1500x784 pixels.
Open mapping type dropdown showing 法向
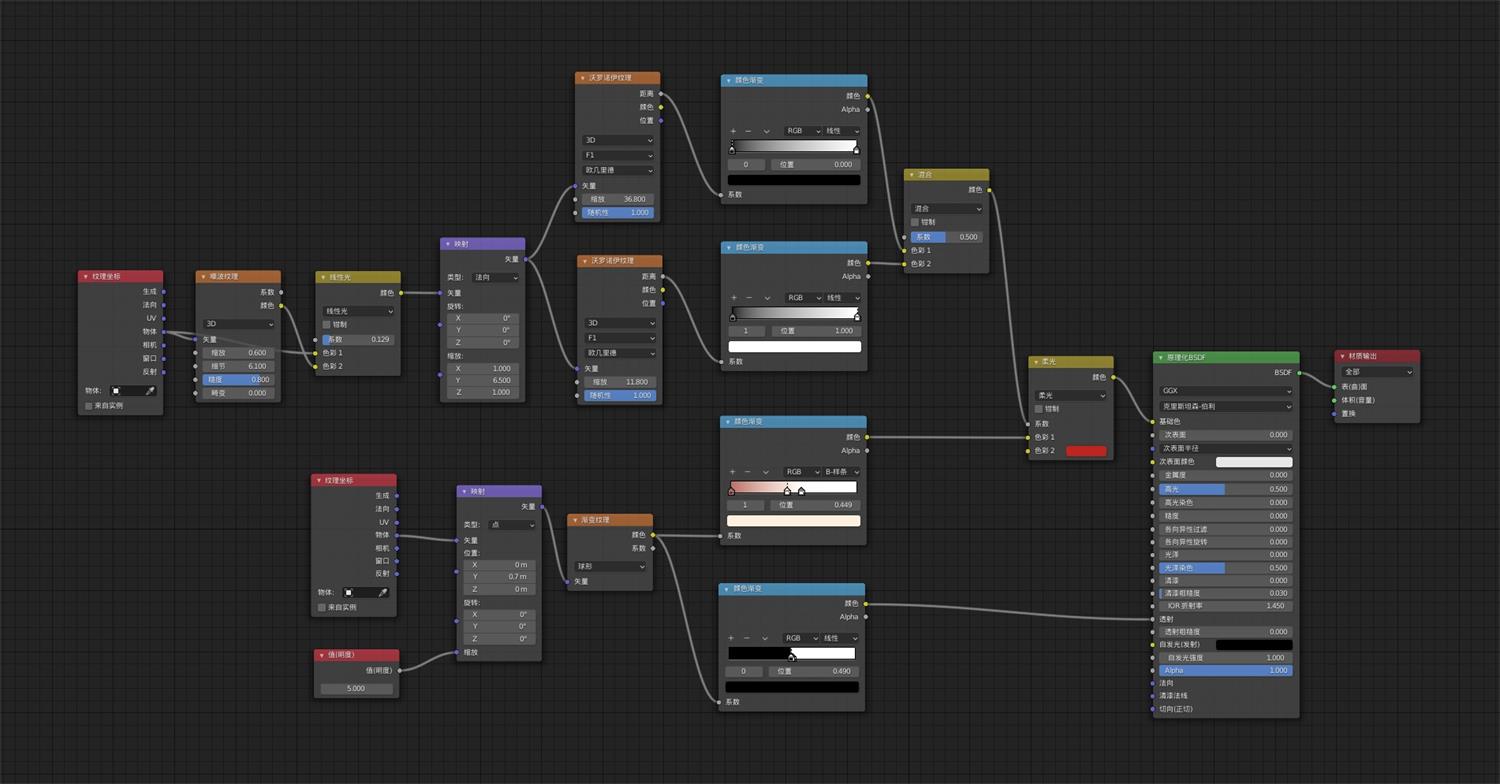point(495,277)
